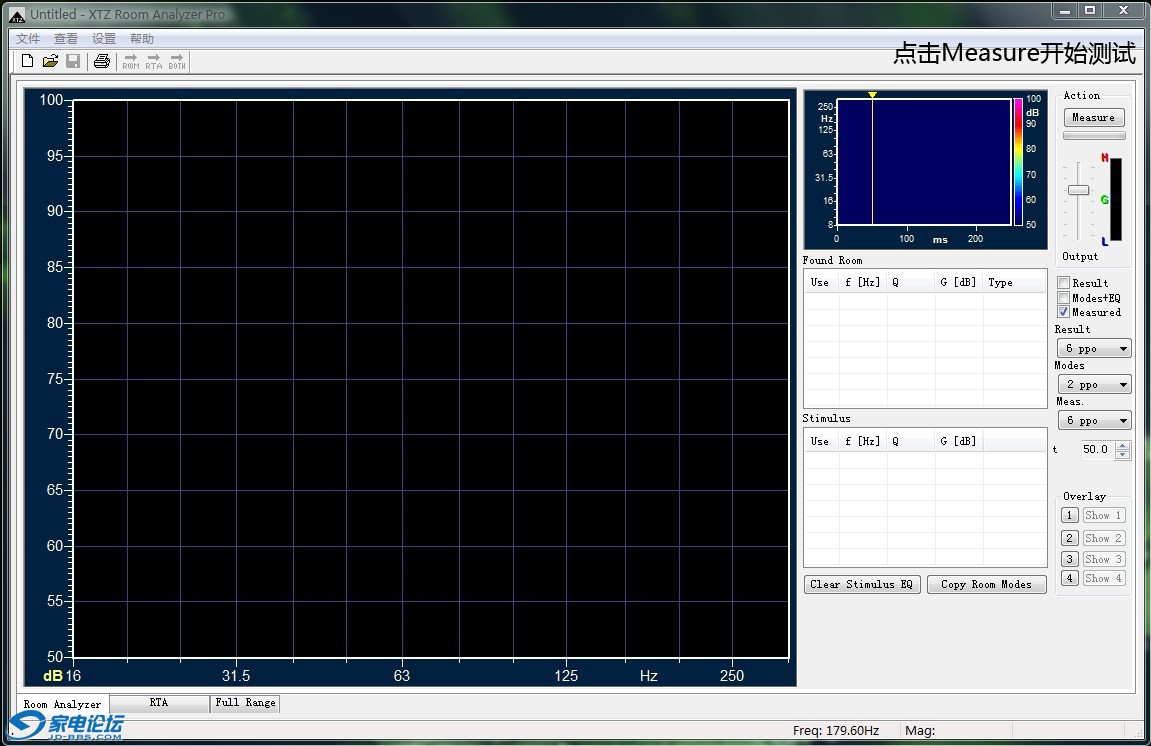
Task: Click overlay slot button 4
Action: (x=1070, y=579)
